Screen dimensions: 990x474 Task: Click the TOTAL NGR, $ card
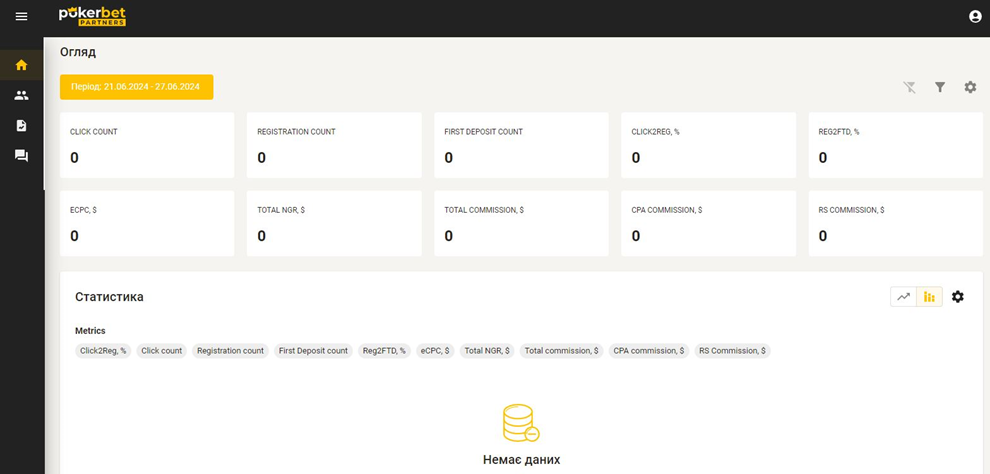pyautogui.click(x=334, y=223)
